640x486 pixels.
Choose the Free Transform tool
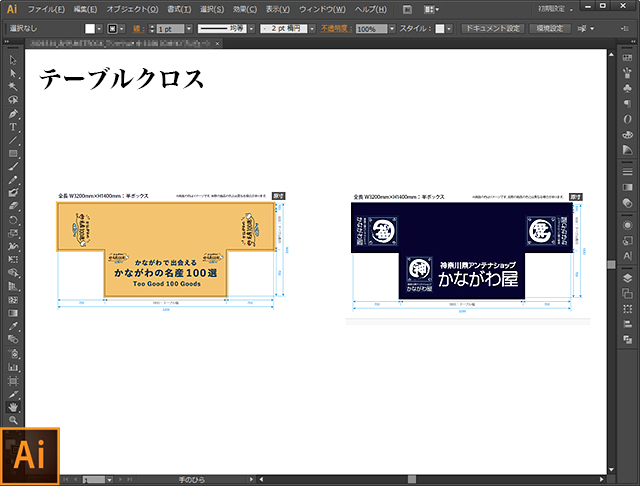pyautogui.click(x=13, y=260)
